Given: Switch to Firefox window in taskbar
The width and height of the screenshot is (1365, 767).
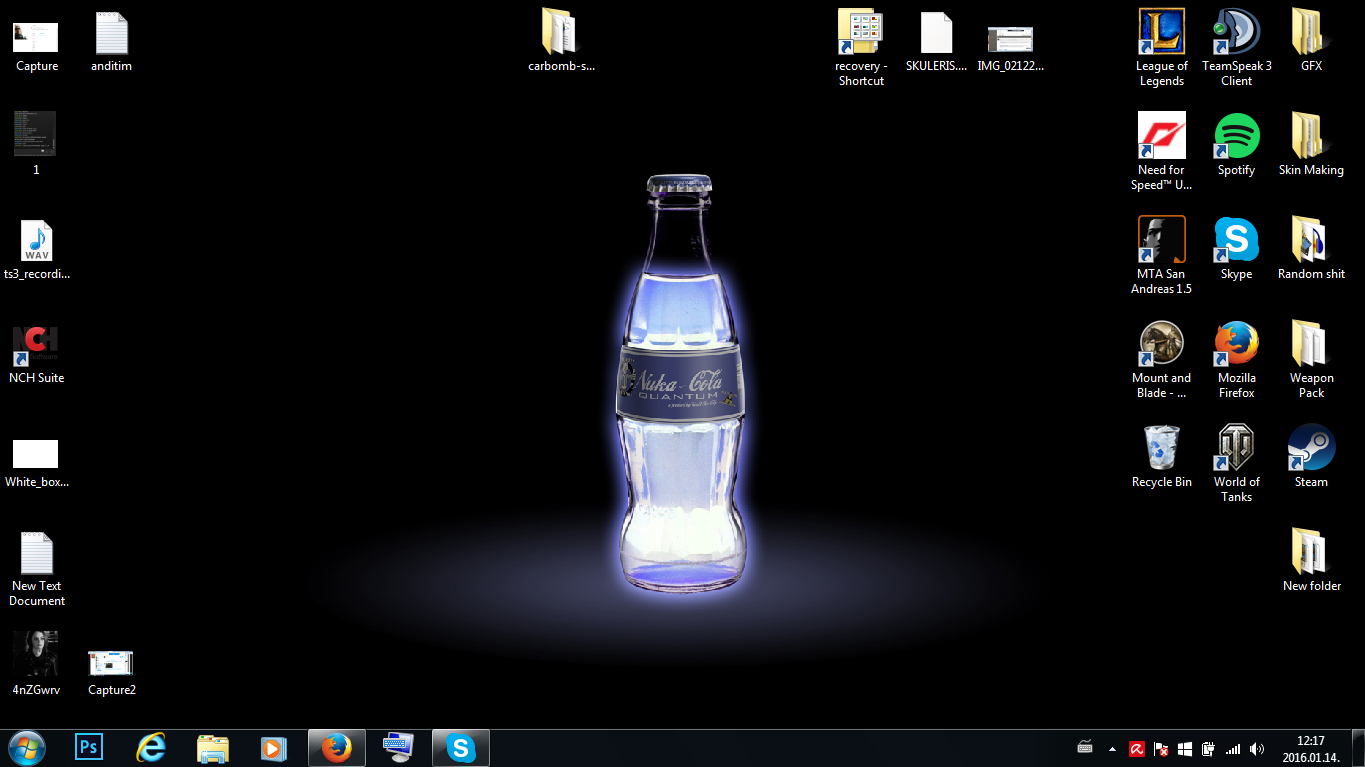Looking at the screenshot, I should coord(337,748).
